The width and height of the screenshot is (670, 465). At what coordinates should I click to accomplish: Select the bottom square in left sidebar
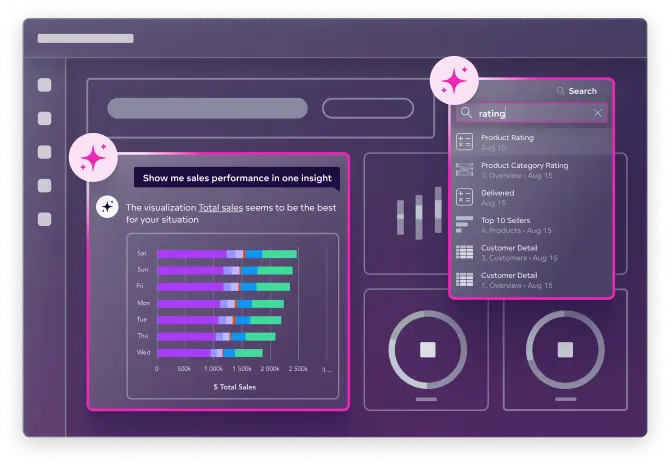44,219
